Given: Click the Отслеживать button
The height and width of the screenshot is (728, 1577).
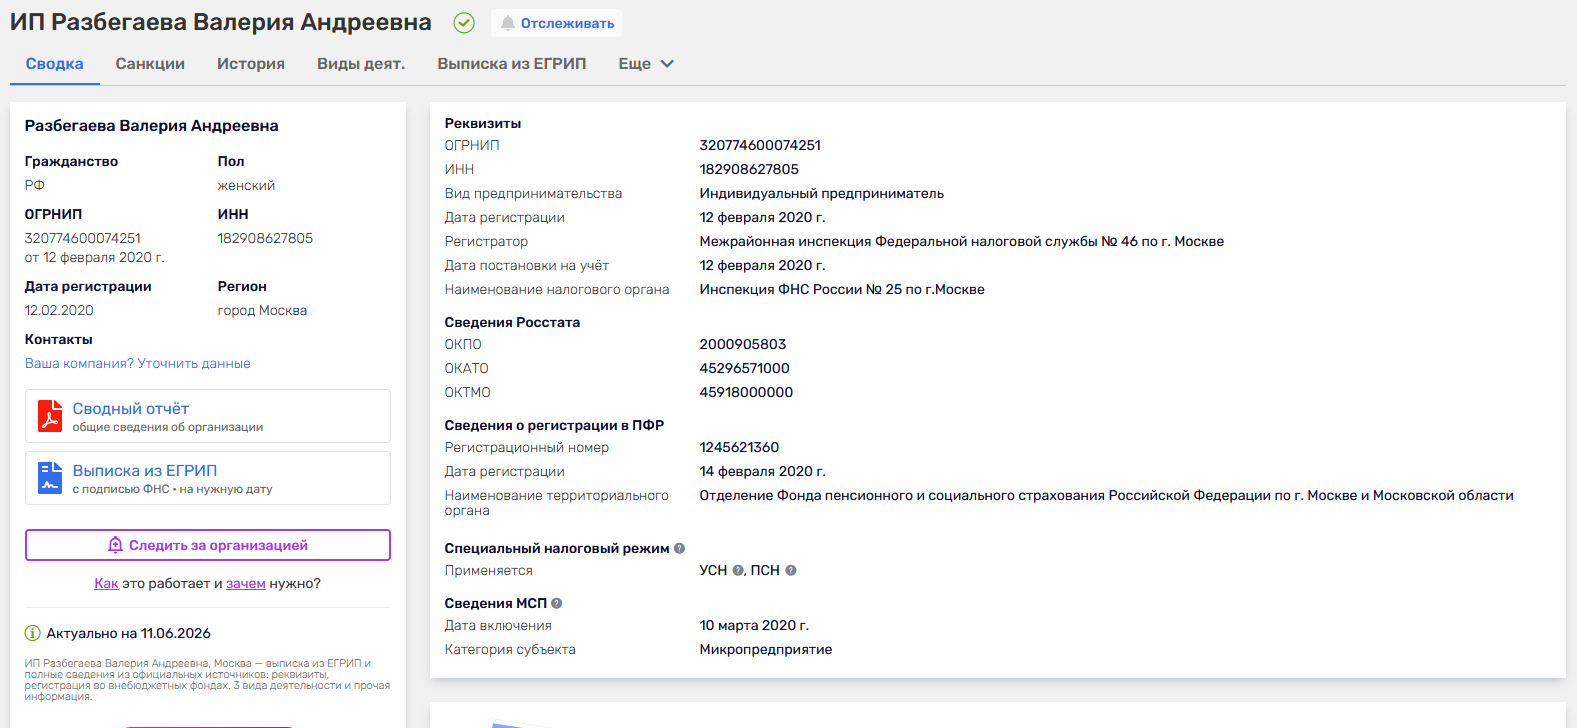Looking at the screenshot, I should pyautogui.click(x=556, y=23).
